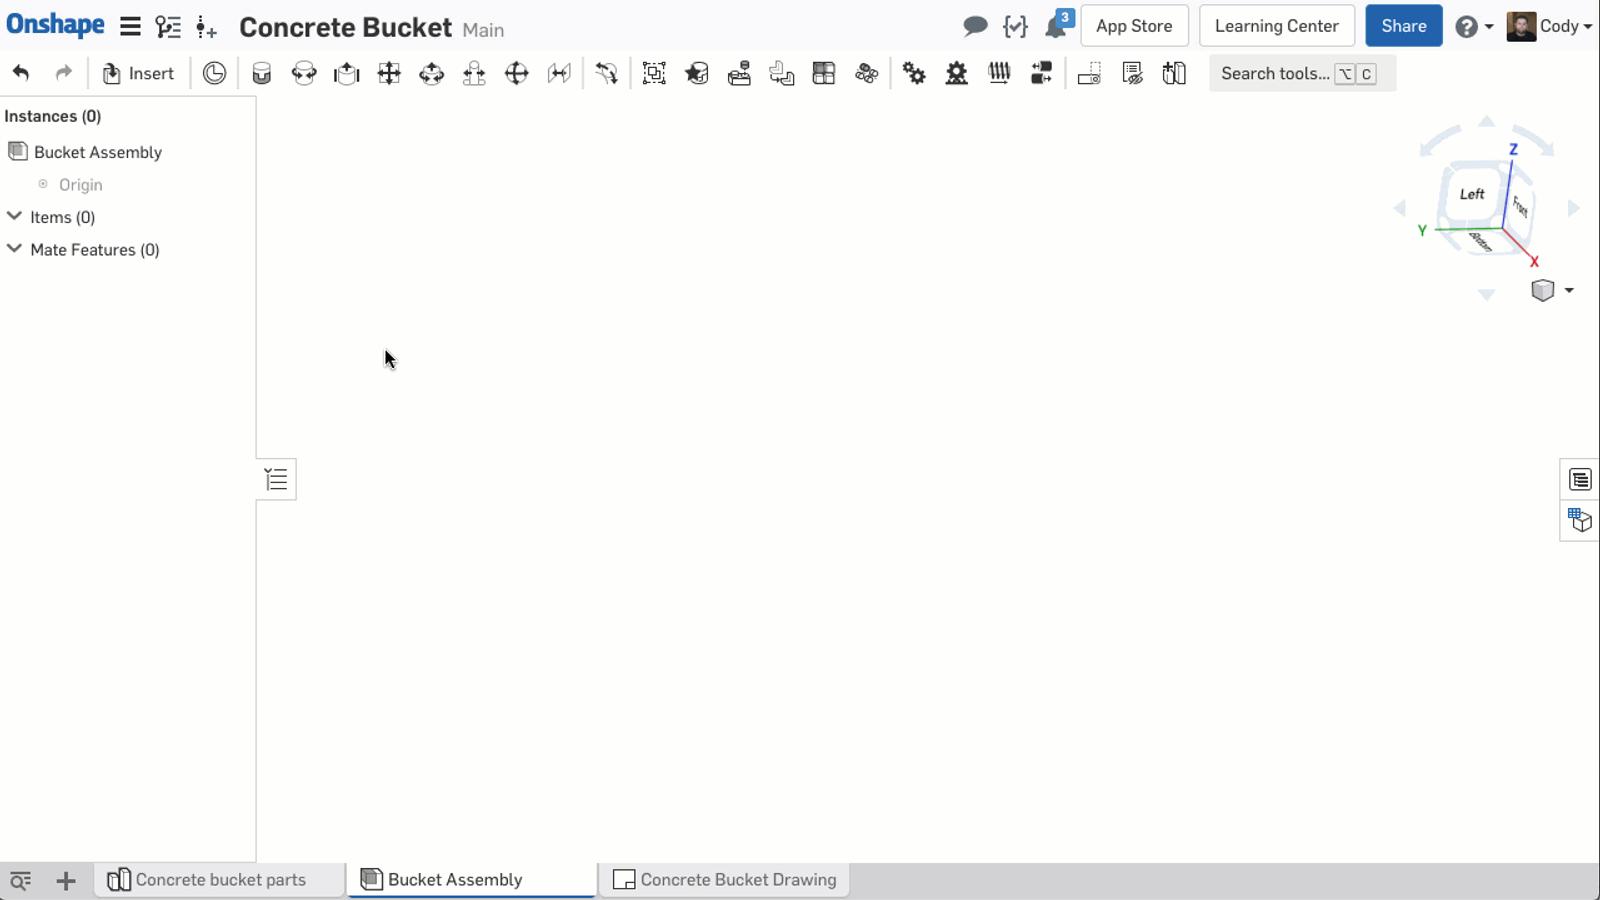
Task: Choose the Planar mate tool
Action: (x=389, y=73)
